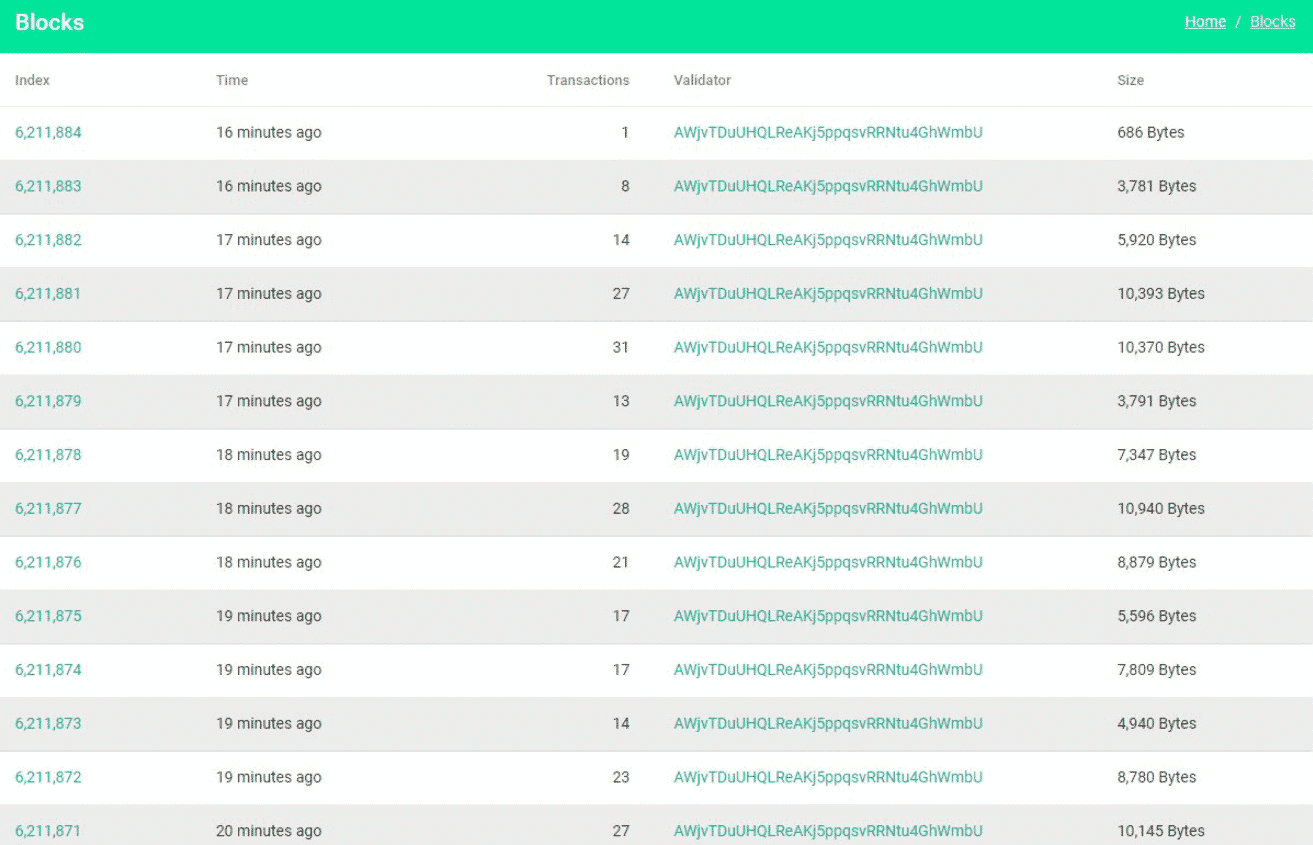Select block index 6,211,881
The height and width of the screenshot is (845, 1313).
[48, 294]
